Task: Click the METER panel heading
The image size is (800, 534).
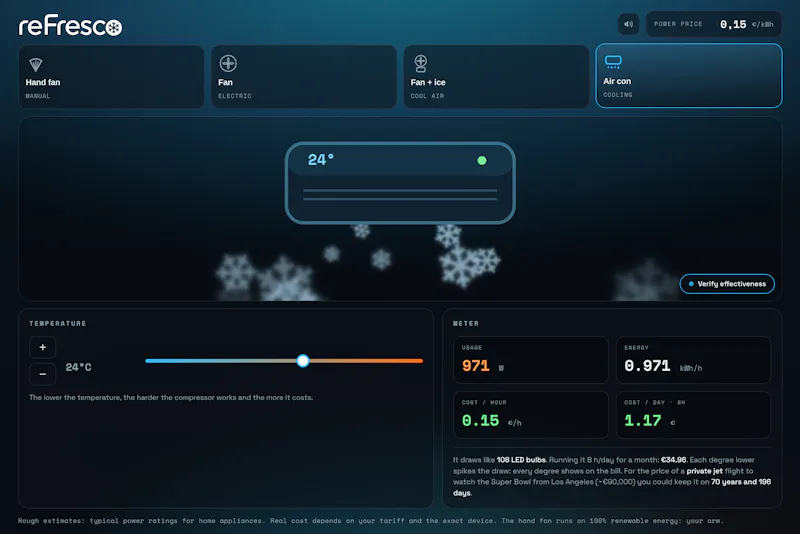Action: pos(466,323)
